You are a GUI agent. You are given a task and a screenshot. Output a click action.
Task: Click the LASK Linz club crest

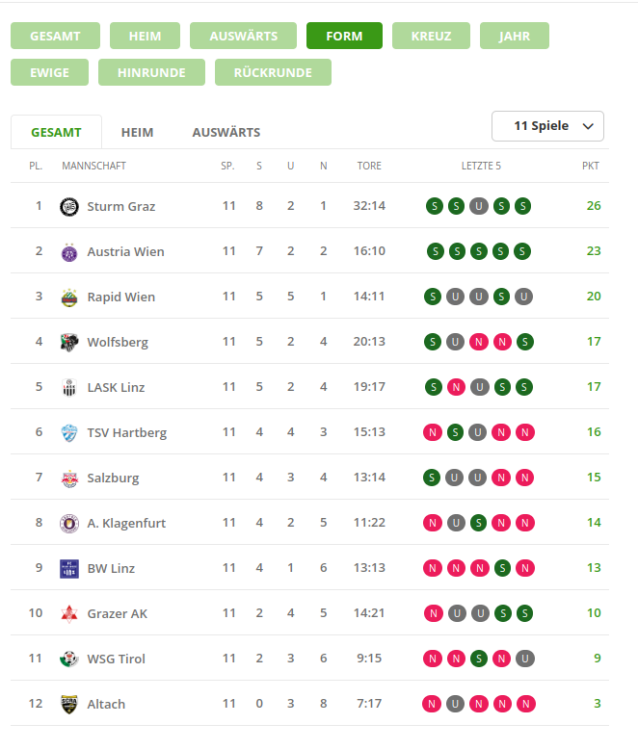[x=69, y=387]
